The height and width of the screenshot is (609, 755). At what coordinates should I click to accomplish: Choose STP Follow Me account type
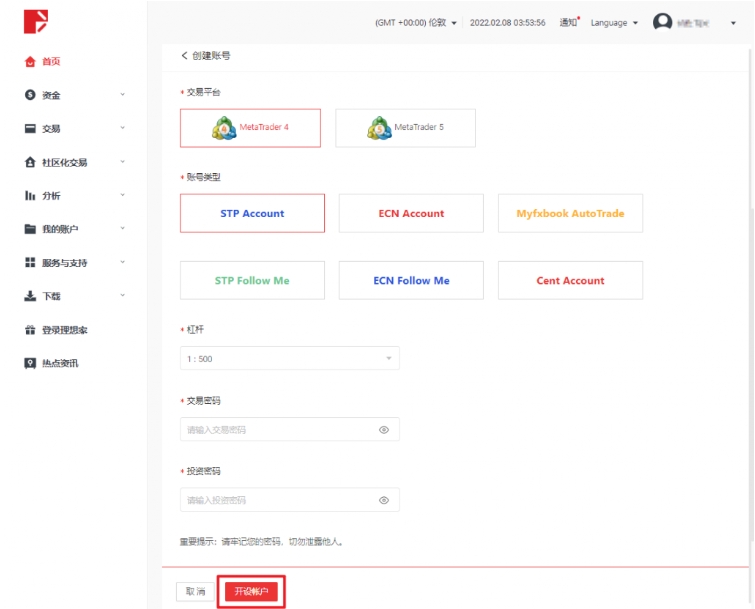(252, 280)
